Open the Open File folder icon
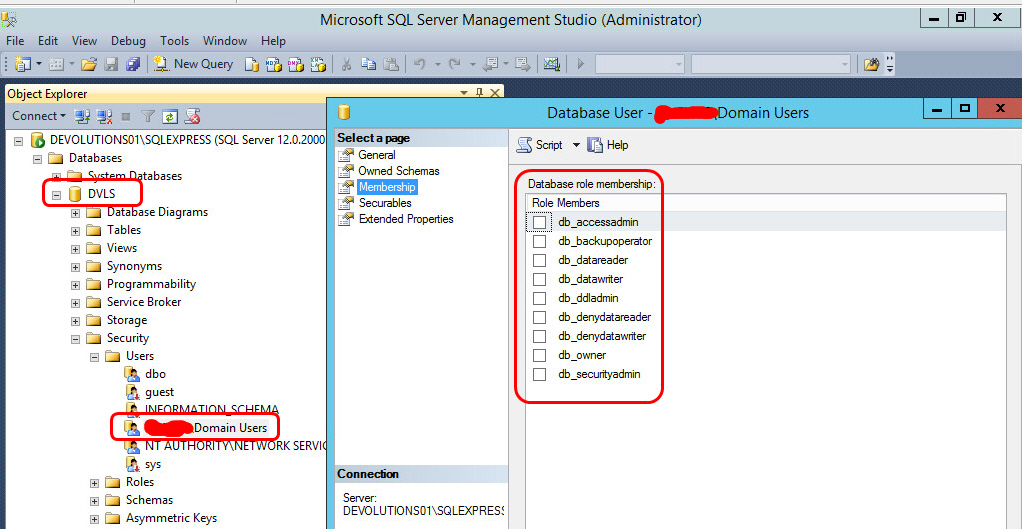The height and width of the screenshot is (529, 1022). click(x=89, y=64)
